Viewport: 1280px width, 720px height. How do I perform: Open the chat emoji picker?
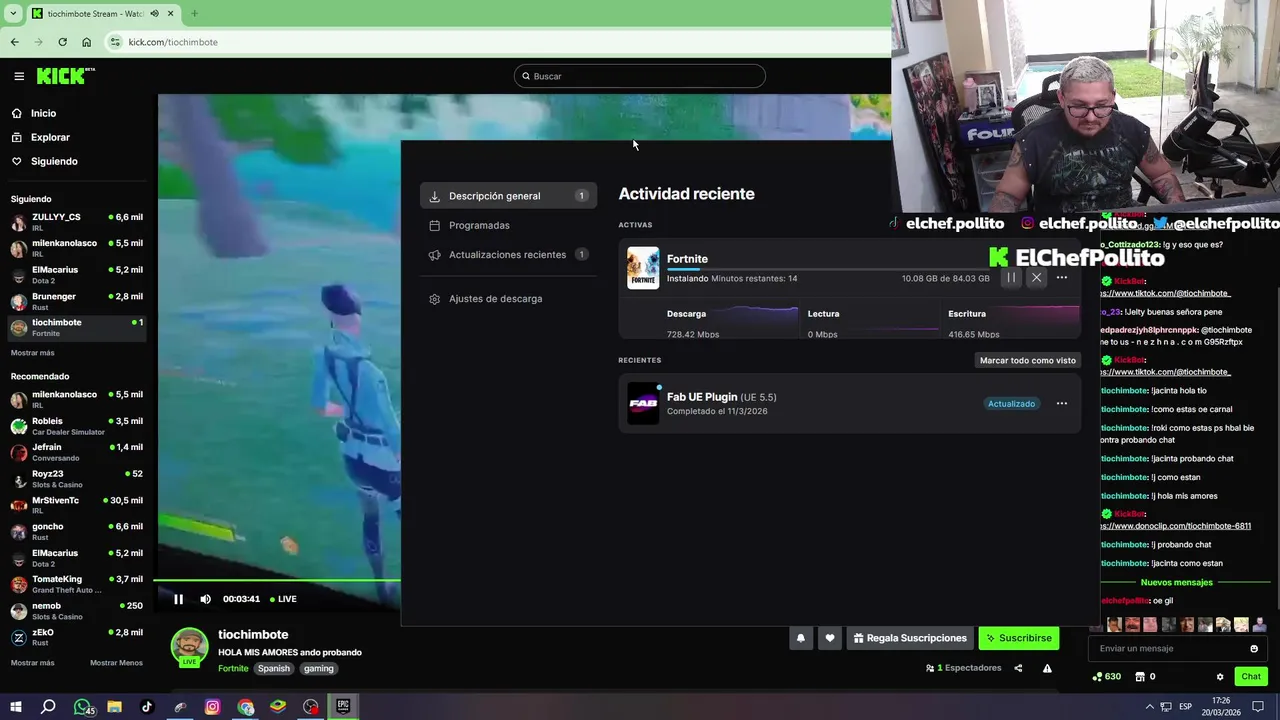pyautogui.click(x=1254, y=648)
